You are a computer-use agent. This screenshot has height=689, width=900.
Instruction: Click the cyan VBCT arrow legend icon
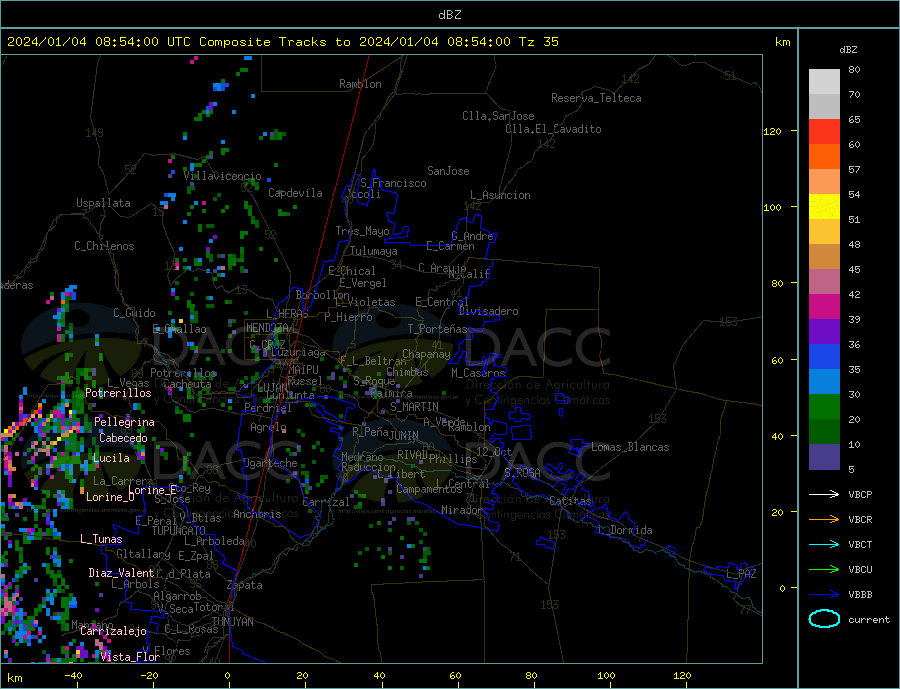click(824, 544)
